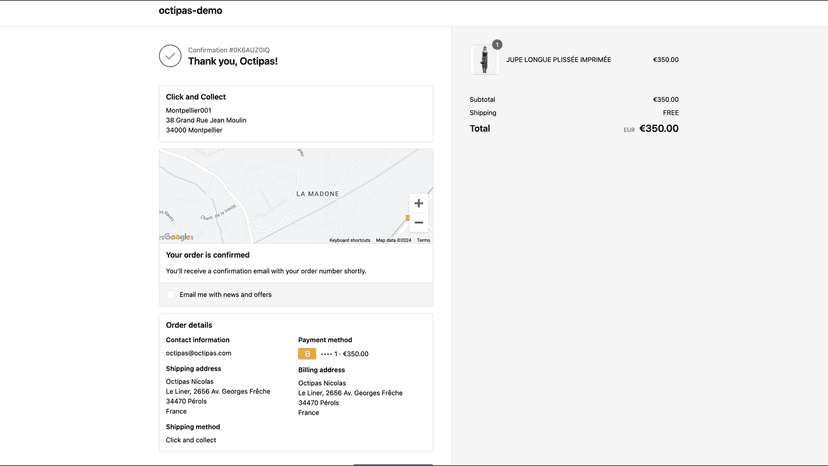Click the octipas@octipas.com contact email
The height and width of the screenshot is (466, 828).
pyautogui.click(x=199, y=353)
